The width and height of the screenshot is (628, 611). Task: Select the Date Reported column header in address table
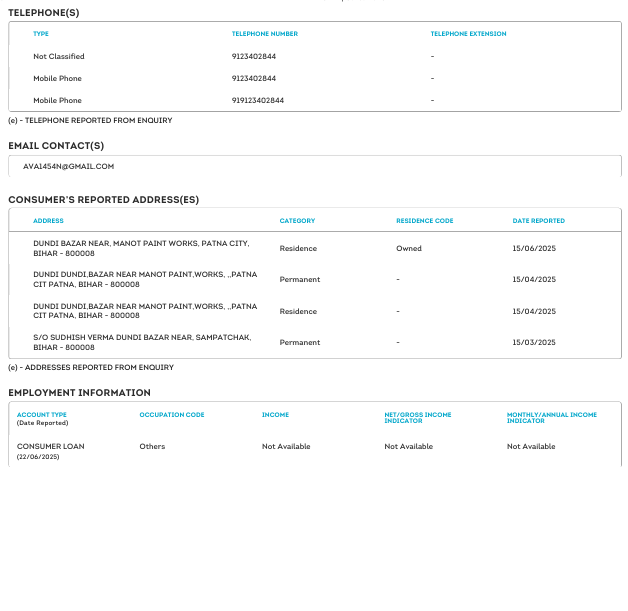click(538, 221)
